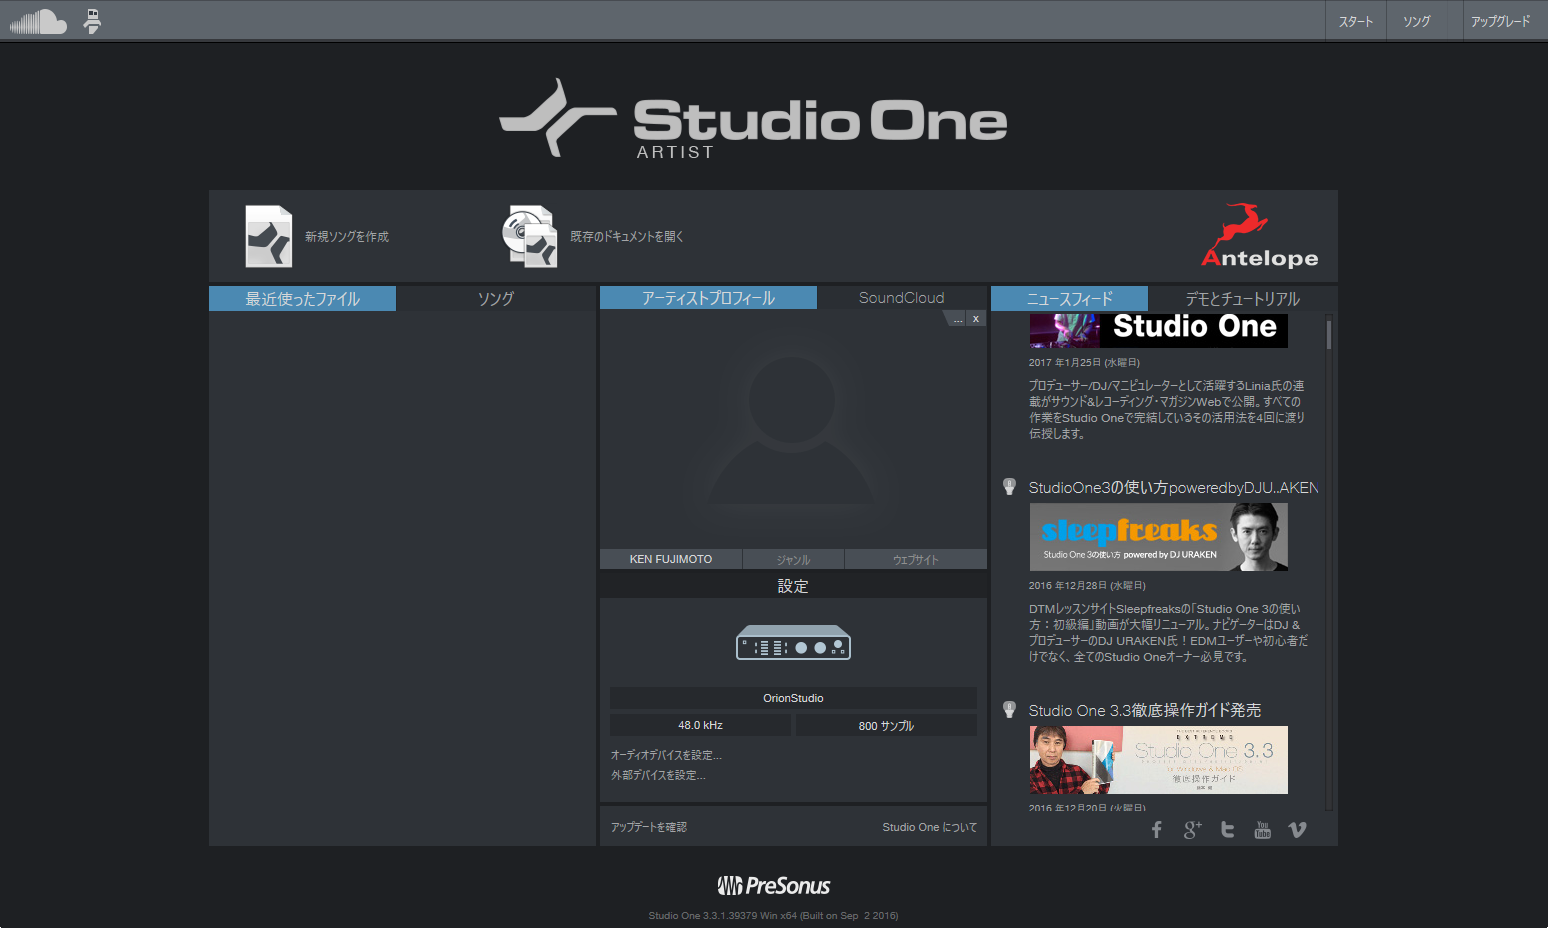
Task: Click the ウェブサイト field
Action: click(x=916, y=559)
